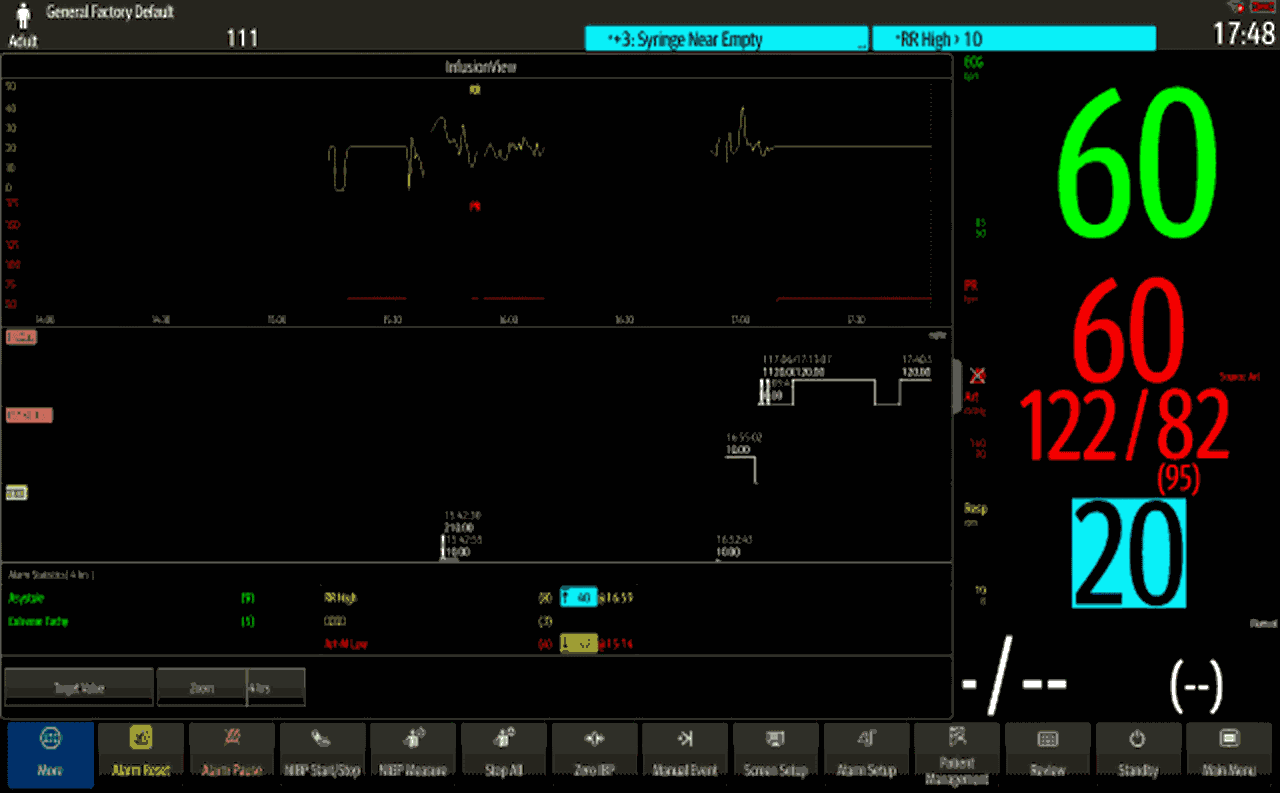This screenshot has width=1280, height=793.
Task: Mark a Manual Event
Action: point(685,755)
